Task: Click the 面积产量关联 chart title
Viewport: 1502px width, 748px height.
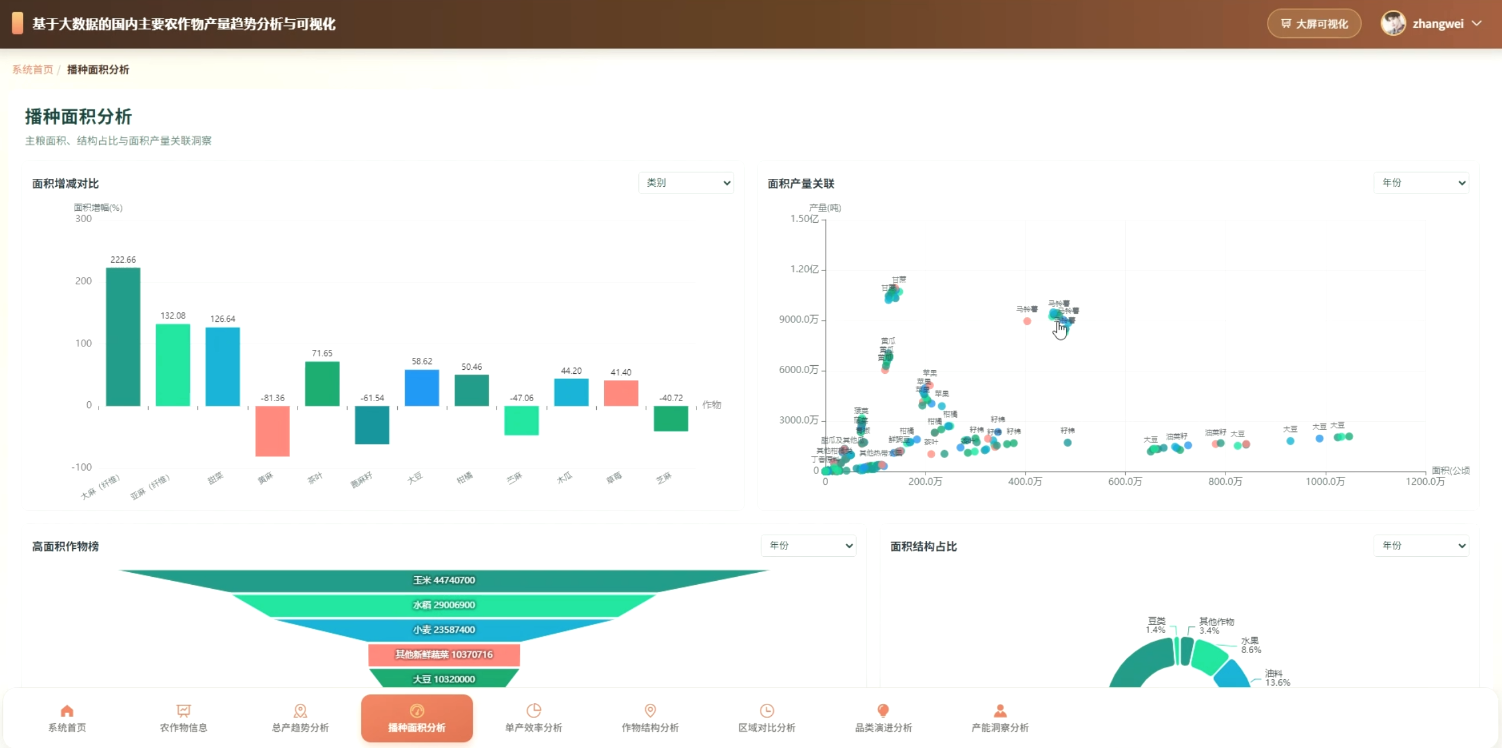Action: [x=801, y=183]
